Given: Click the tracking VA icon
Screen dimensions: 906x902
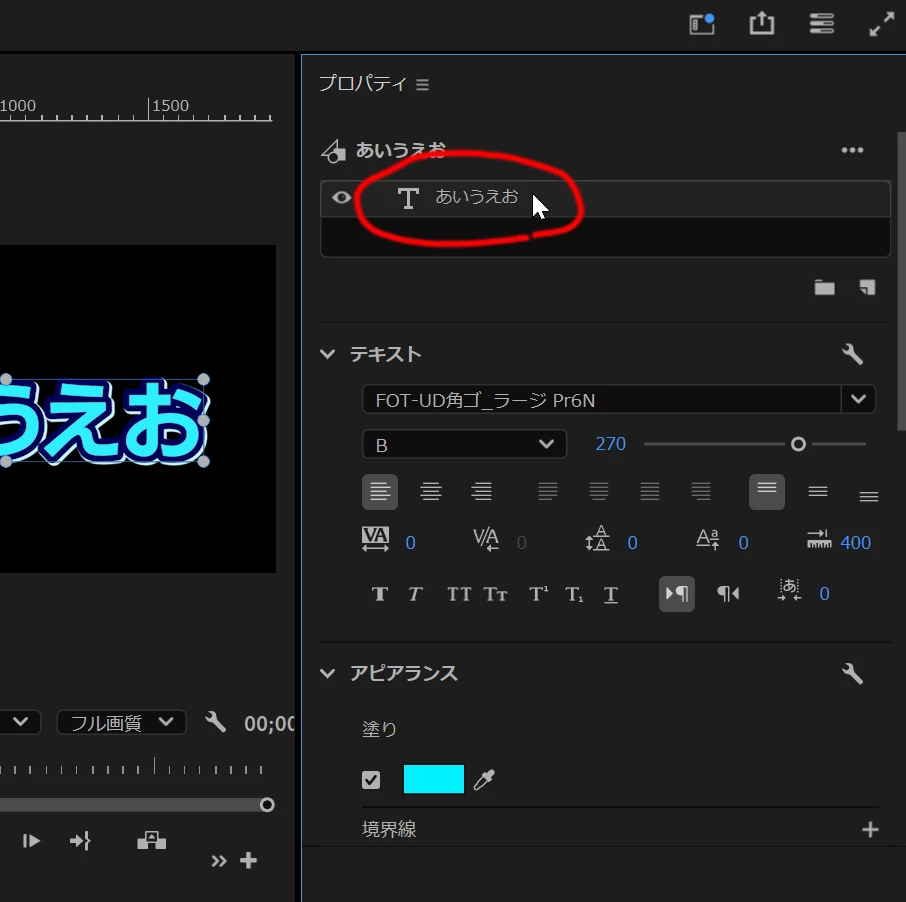Looking at the screenshot, I should coord(375,539).
